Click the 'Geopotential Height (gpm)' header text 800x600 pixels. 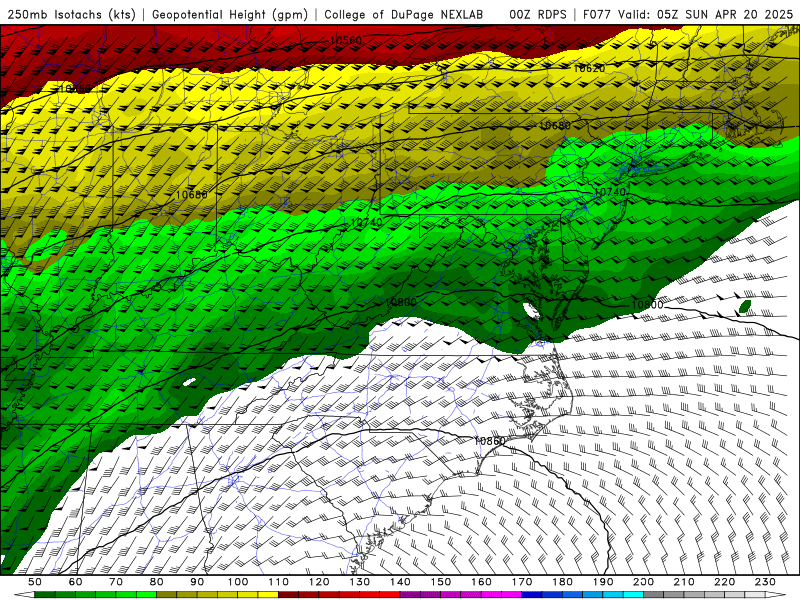click(230, 14)
